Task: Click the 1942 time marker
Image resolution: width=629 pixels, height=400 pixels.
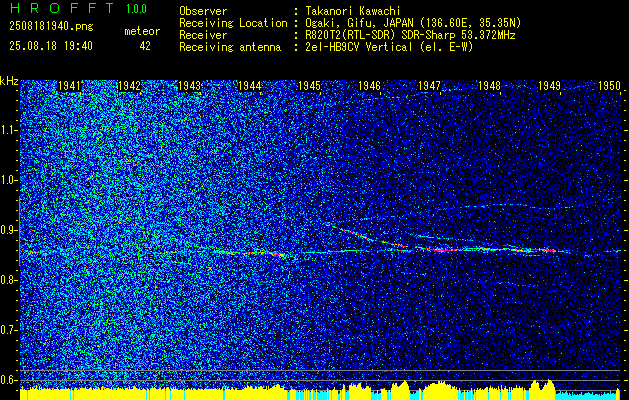Action: point(130,85)
